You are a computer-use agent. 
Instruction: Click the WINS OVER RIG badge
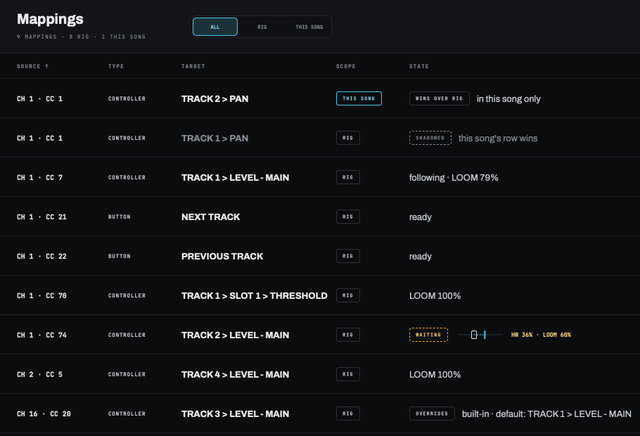click(439, 98)
